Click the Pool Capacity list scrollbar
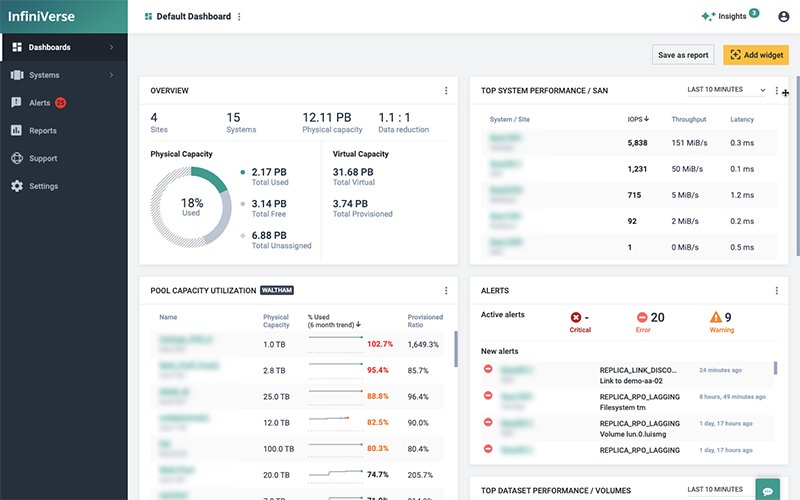 (455, 348)
